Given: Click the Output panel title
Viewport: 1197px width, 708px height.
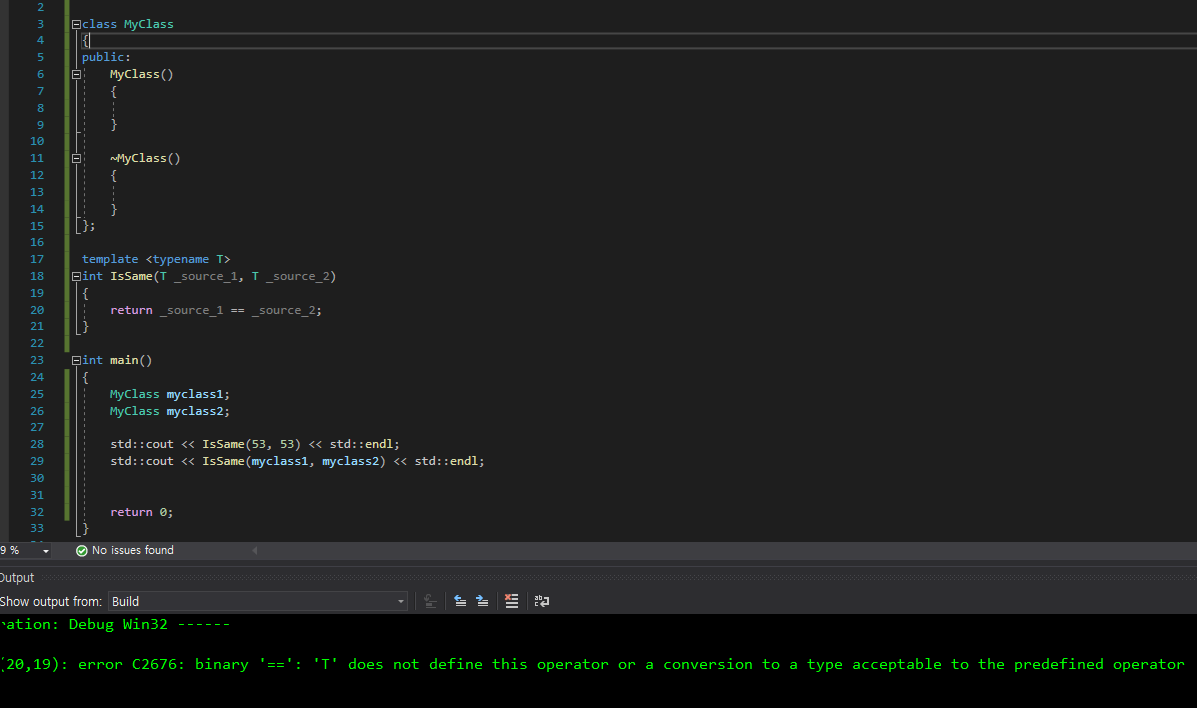Looking at the screenshot, I should click(x=17, y=577).
